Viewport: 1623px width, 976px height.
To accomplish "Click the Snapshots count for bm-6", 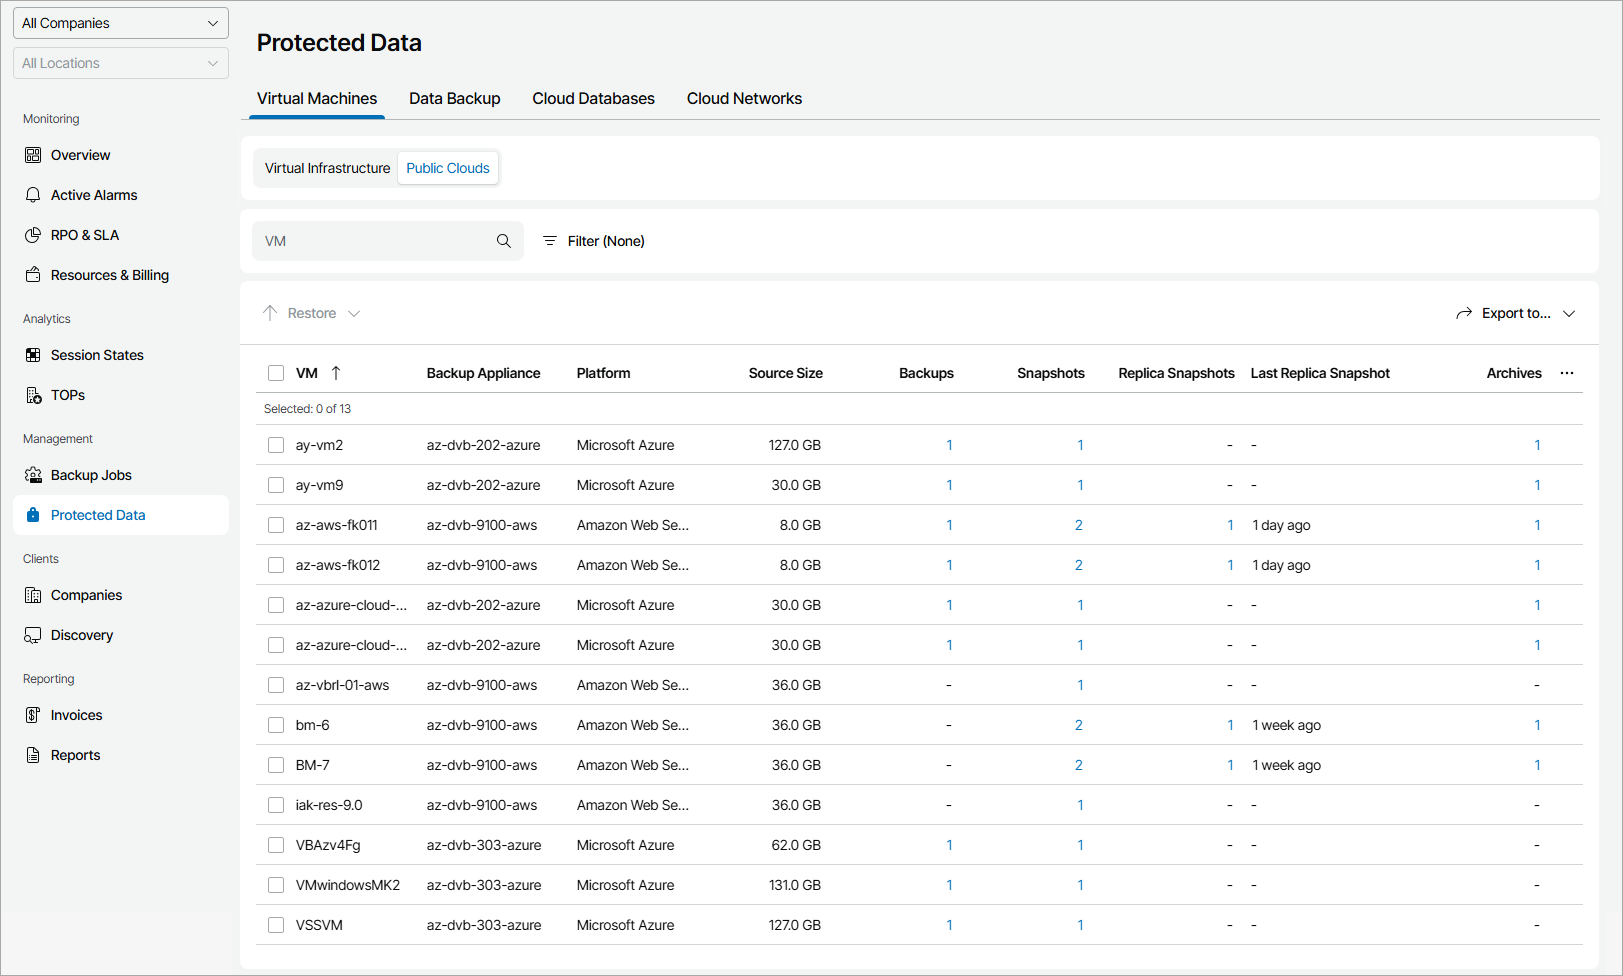I will point(1079,724).
